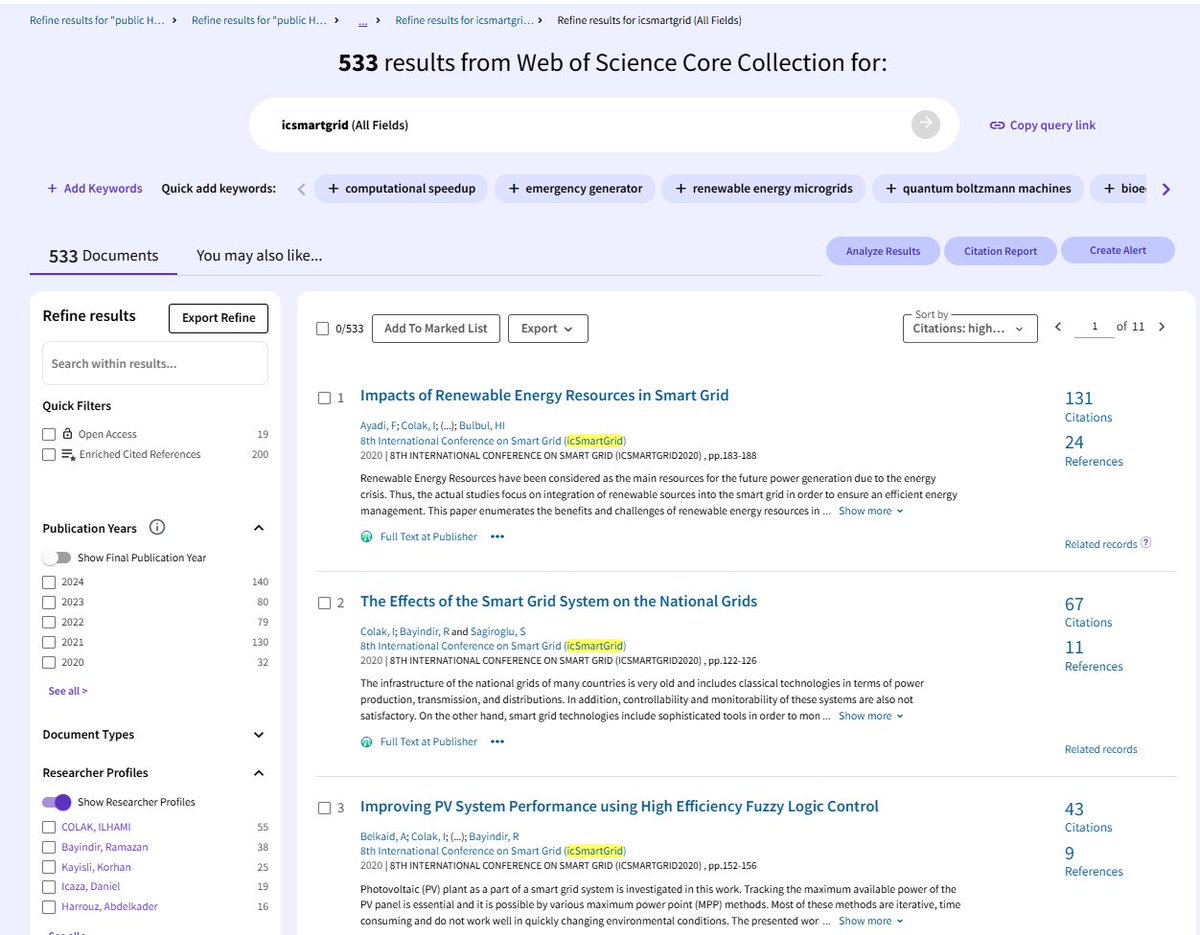Open Improving PV System Performance title
1200x935 pixels.
point(619,806)
